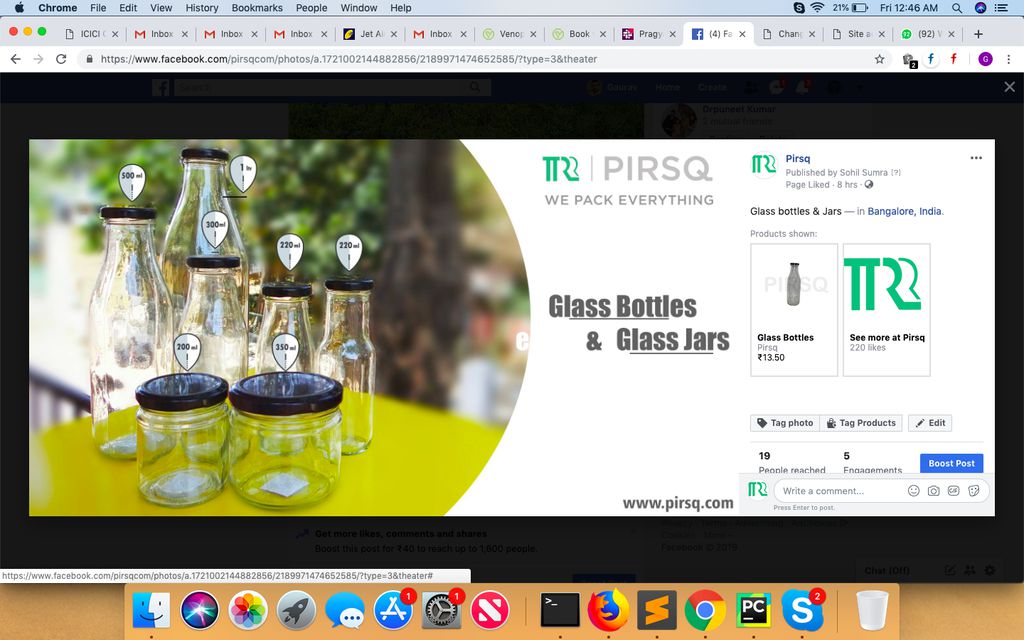The width and height of the screenshot is (1024, 640).
Task: Open Chrome from the dock
Action: pos(705,611)
